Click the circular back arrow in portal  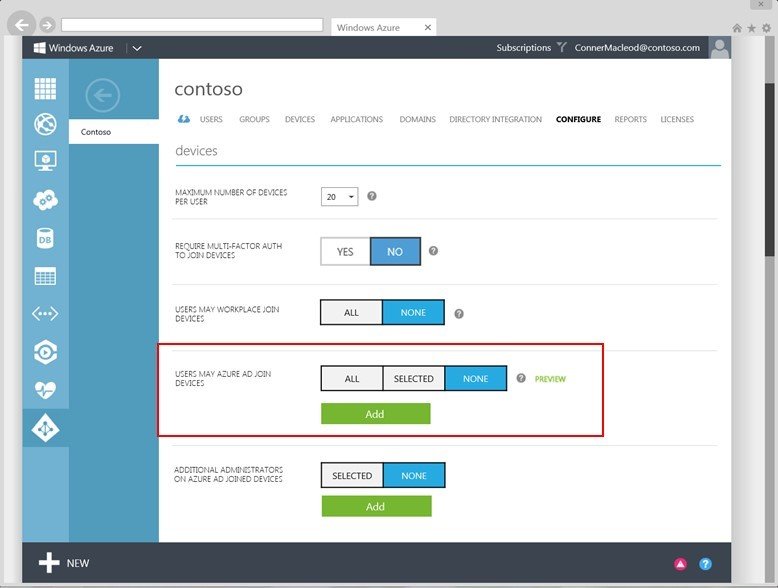click(103, 95)
